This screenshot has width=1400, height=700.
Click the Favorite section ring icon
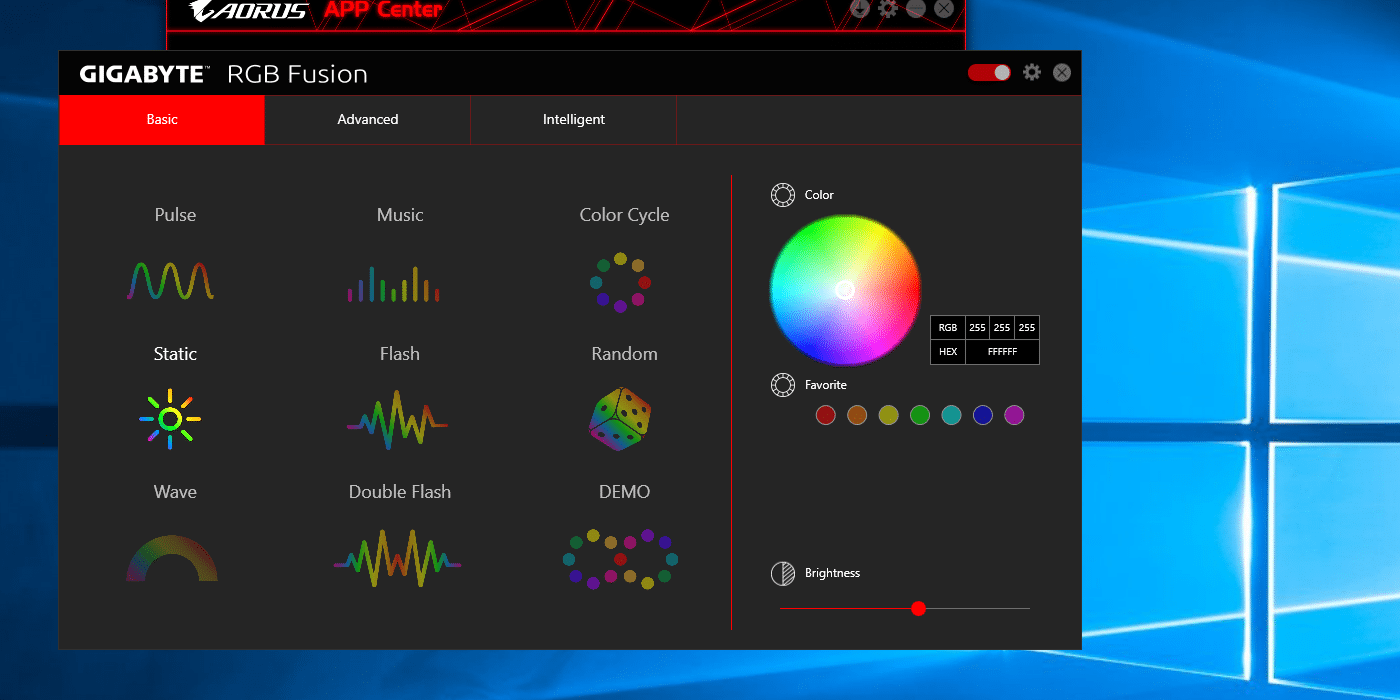tap(783, 385)
